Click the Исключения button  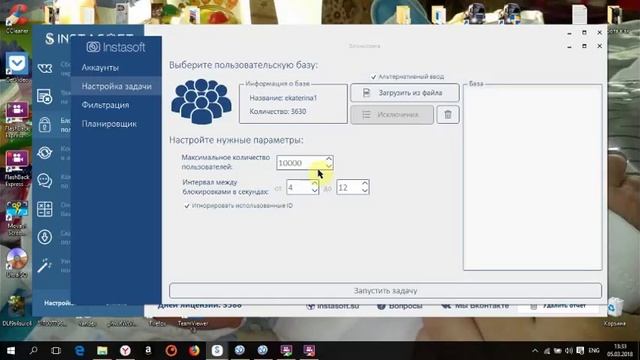pyautogui.click(x=392, y=115)
